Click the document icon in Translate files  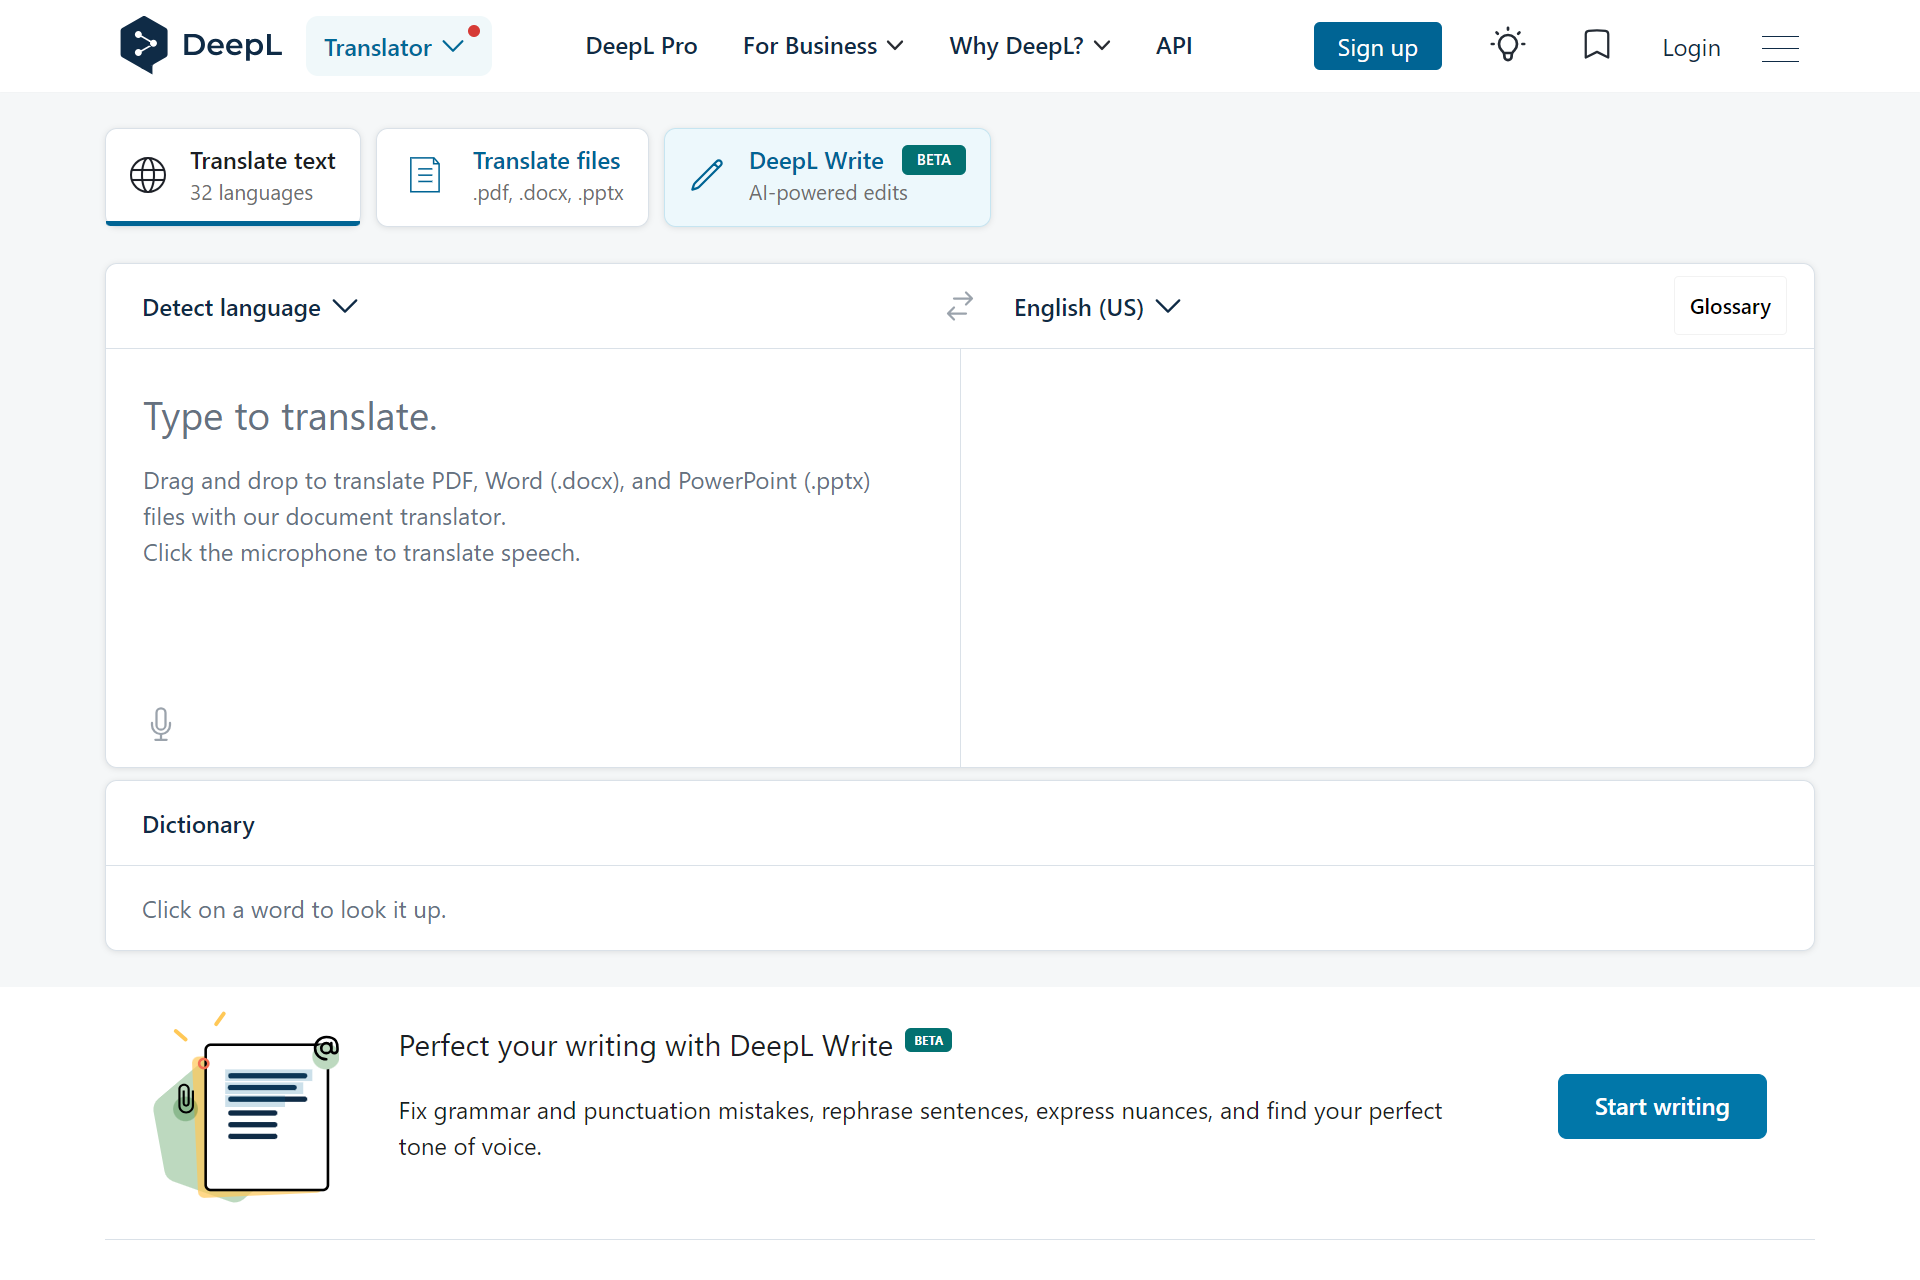click(x=425, y=175)
